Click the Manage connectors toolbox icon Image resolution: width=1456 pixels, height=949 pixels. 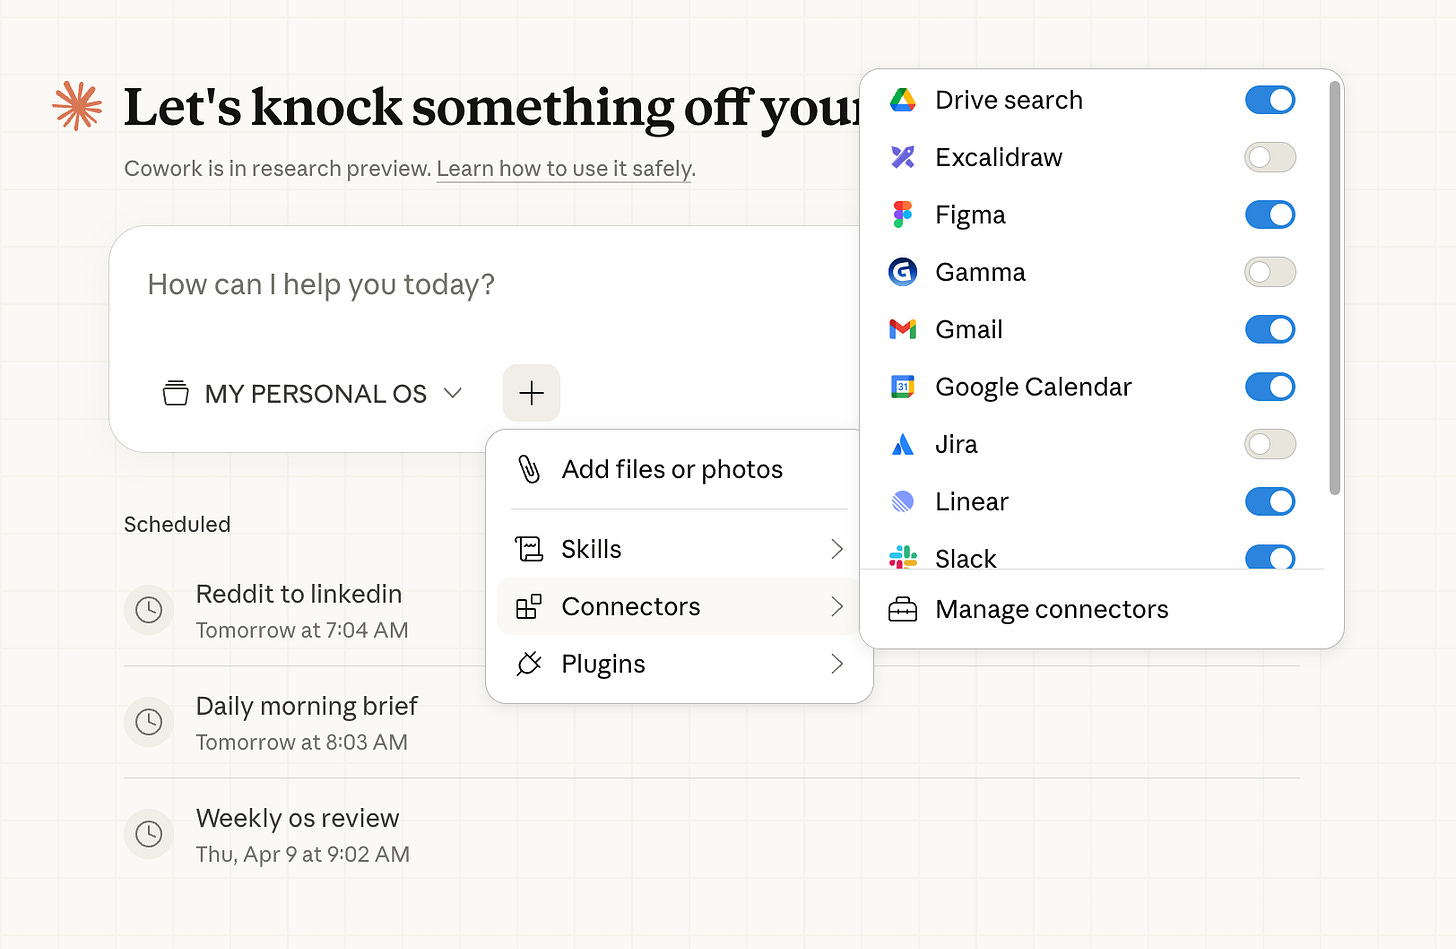click(x=903, y=609)
